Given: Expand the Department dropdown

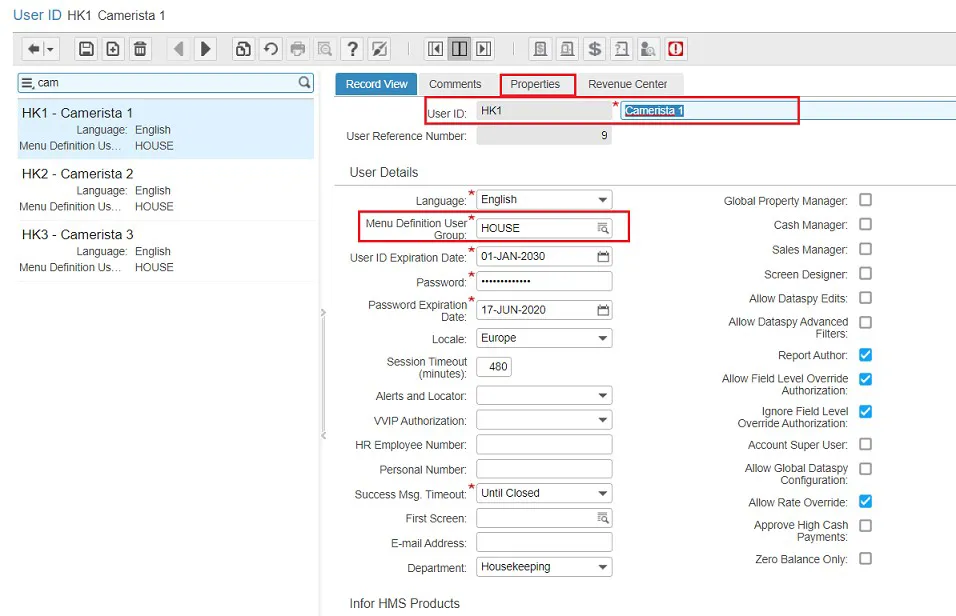Looking at the screenshot, I should tap(544, 567).
